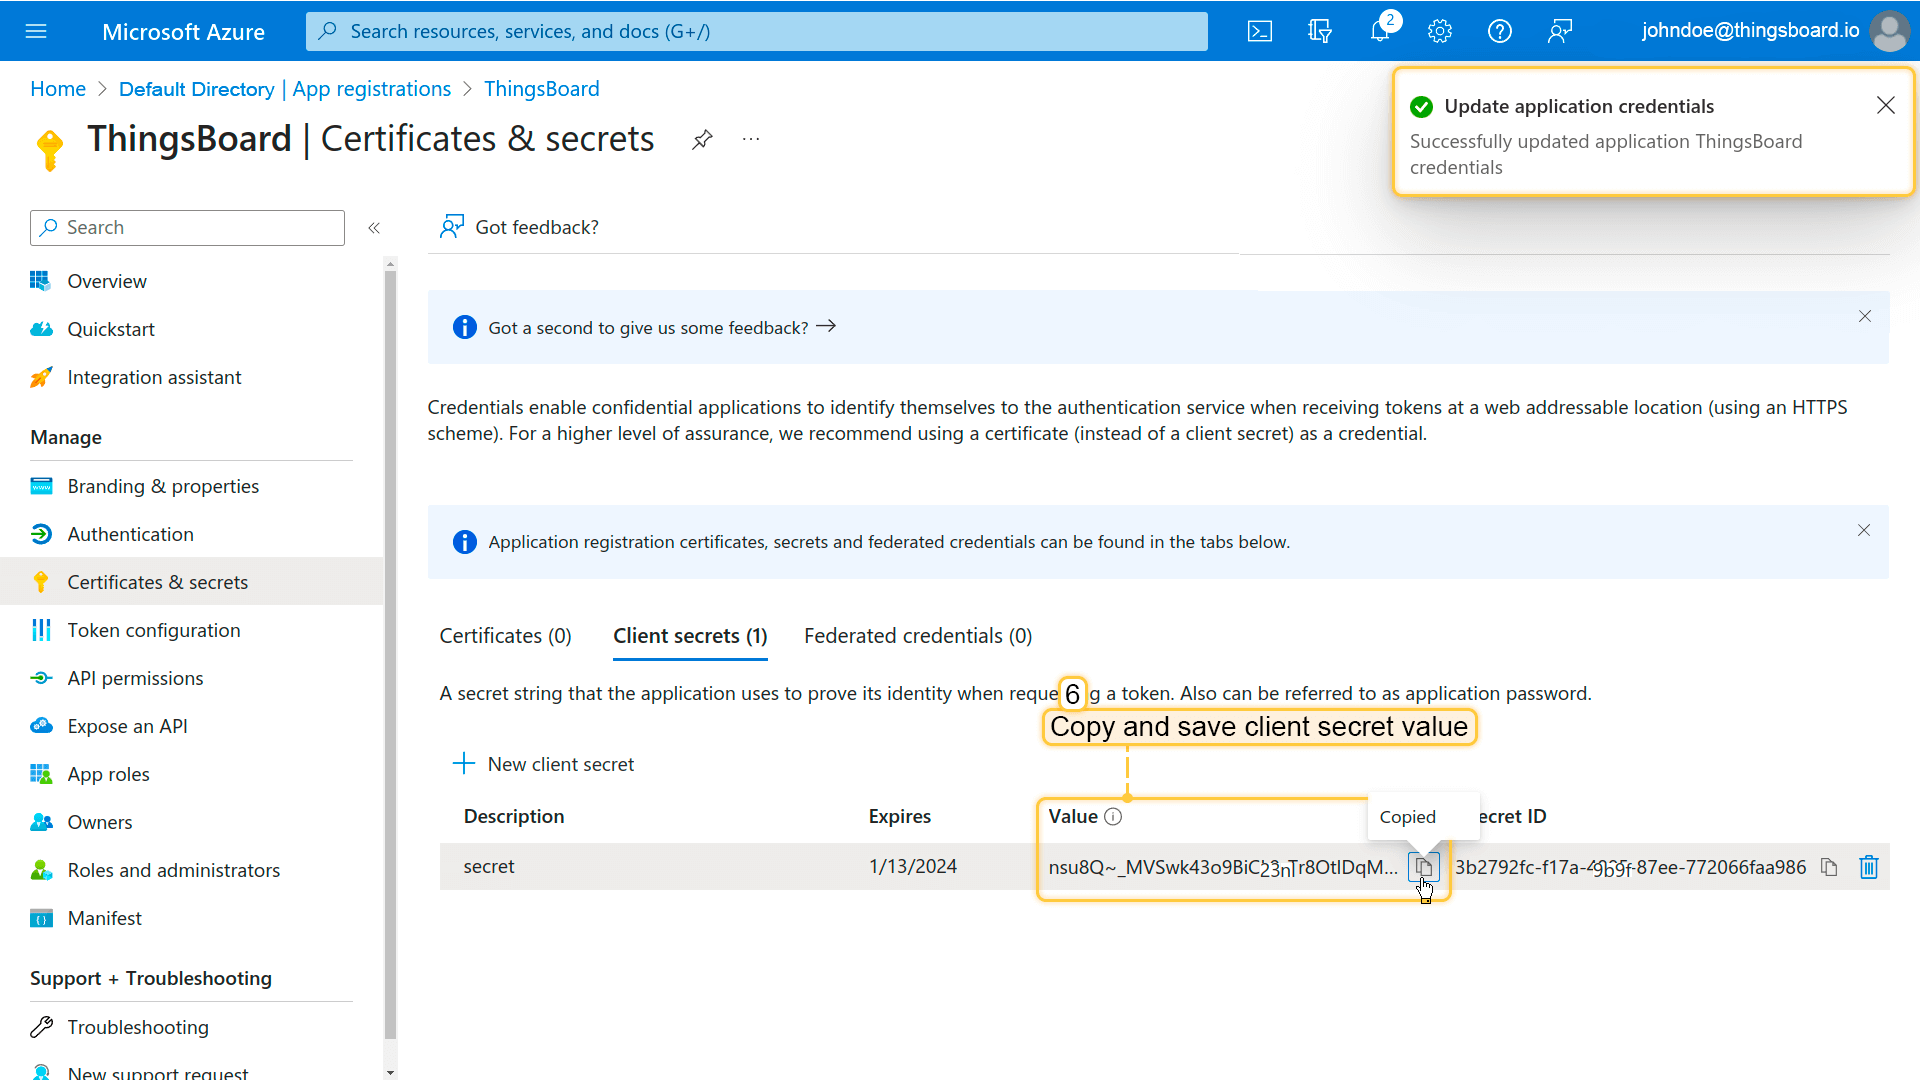Switch to the Certificates (0) tab
1920x1080 pixels.
pos(505,636)
